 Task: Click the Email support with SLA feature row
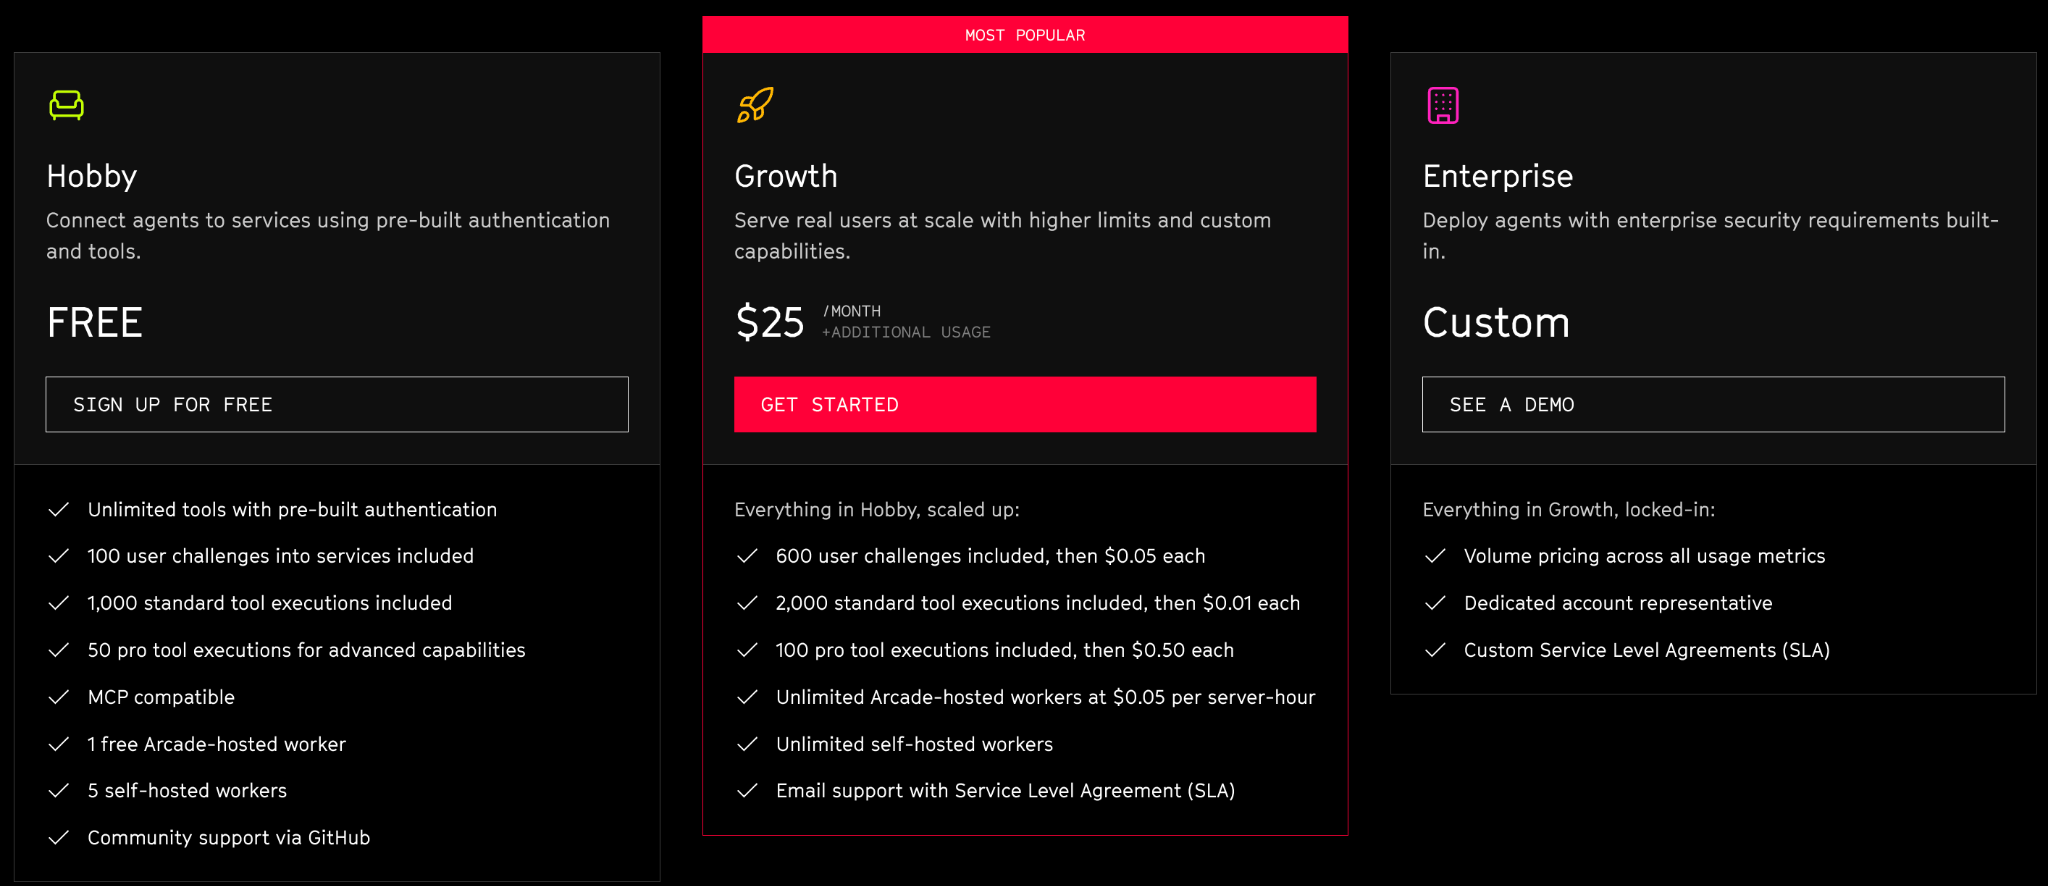(1005, 790)
